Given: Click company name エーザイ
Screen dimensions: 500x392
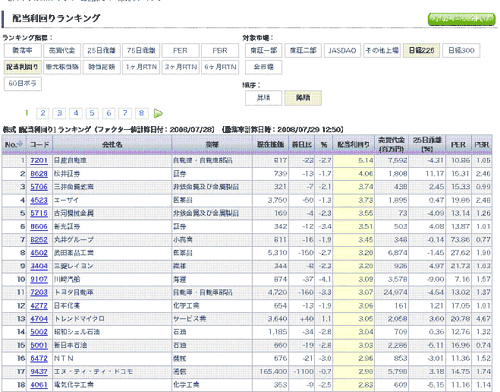Looking at the screenshot, I should pyautogui.click(x=66, y=200).
